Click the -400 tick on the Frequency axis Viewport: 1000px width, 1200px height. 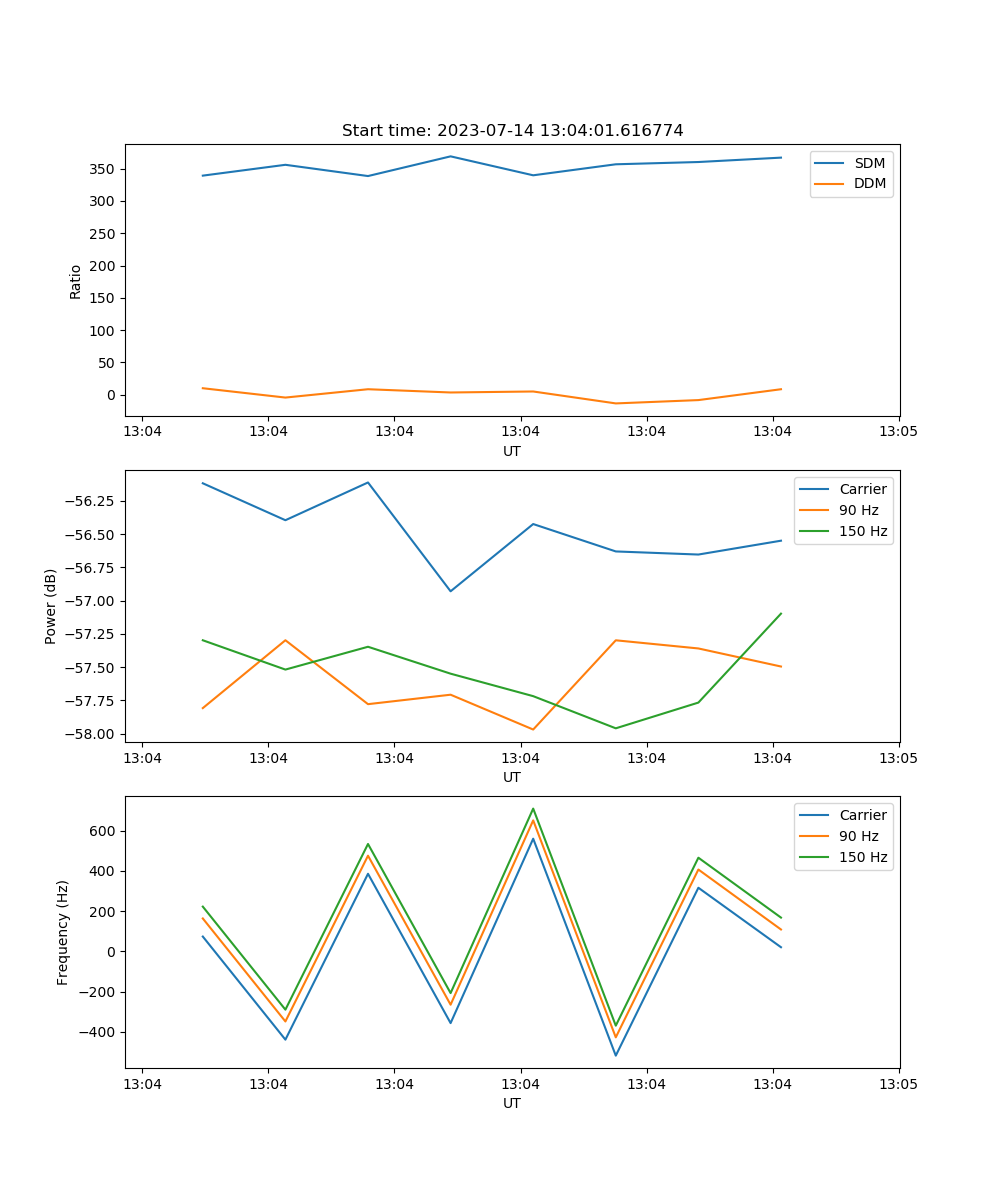click(99, 1032)
